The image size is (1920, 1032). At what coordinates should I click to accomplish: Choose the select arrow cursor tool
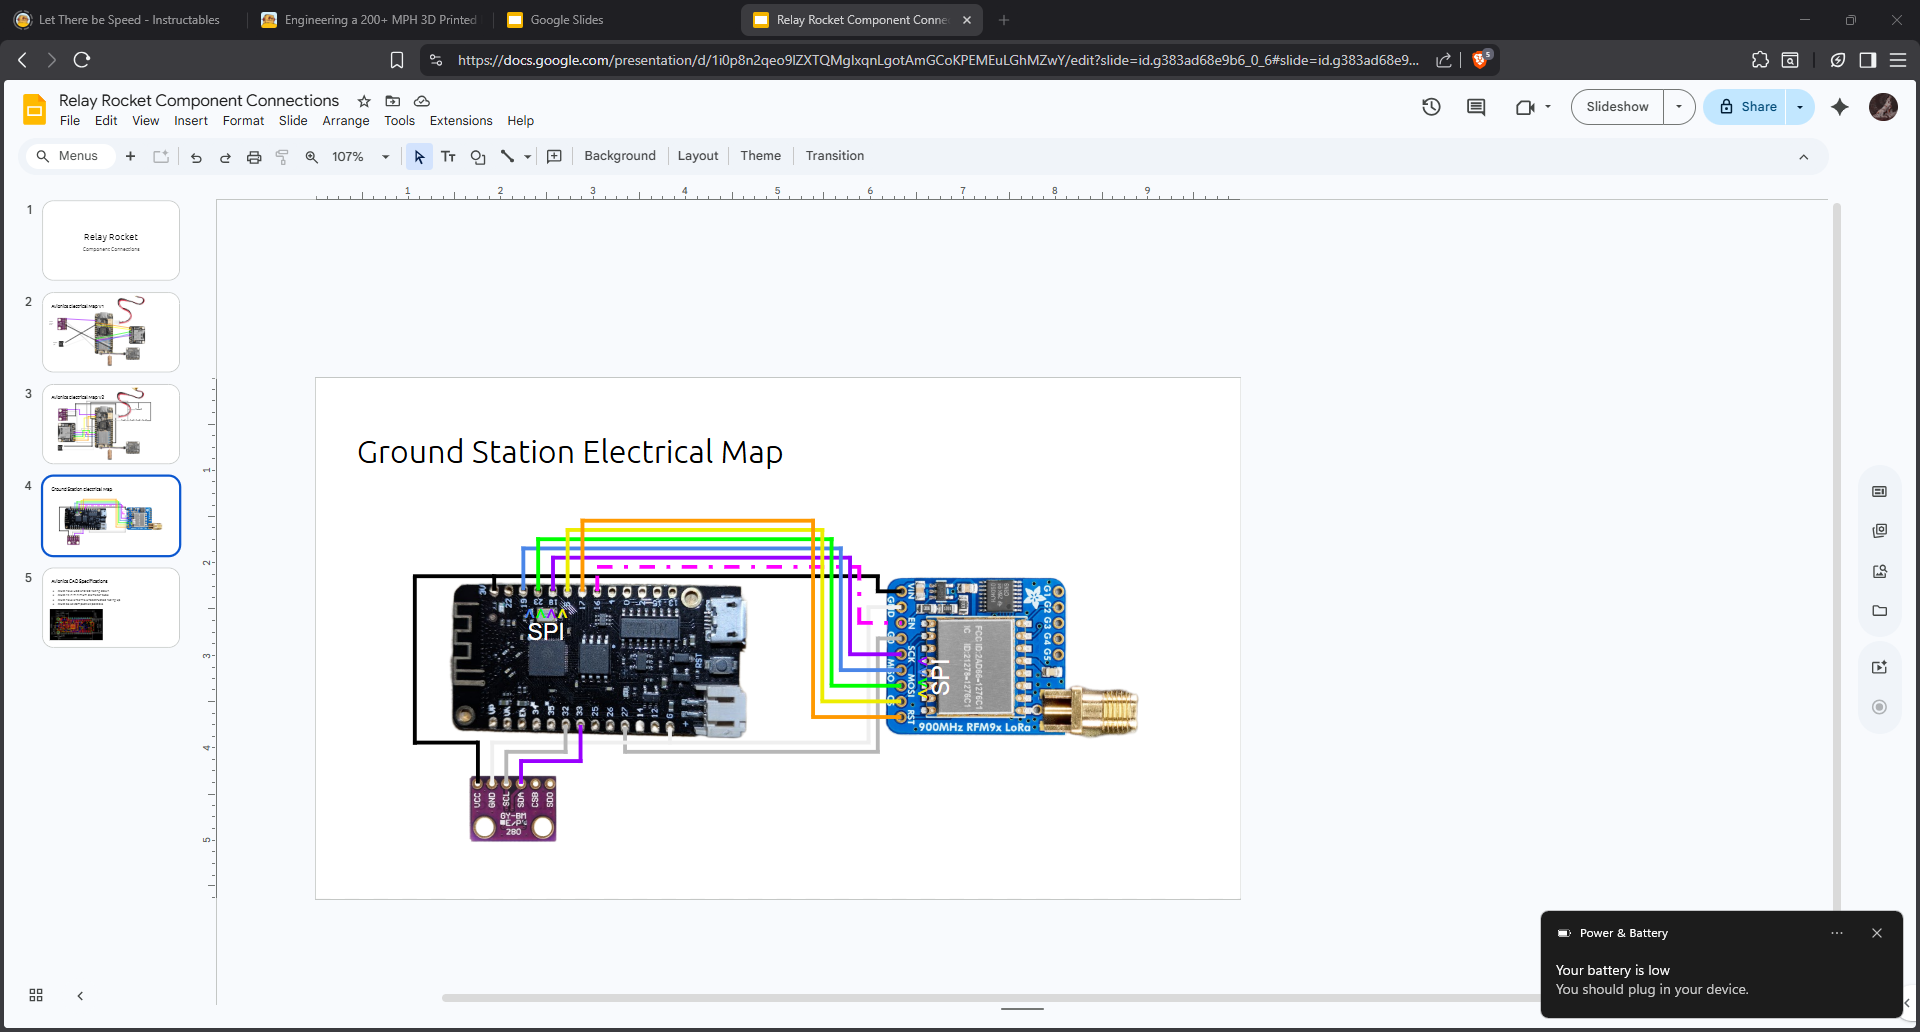pyautogui.click(x=419, y=157)
